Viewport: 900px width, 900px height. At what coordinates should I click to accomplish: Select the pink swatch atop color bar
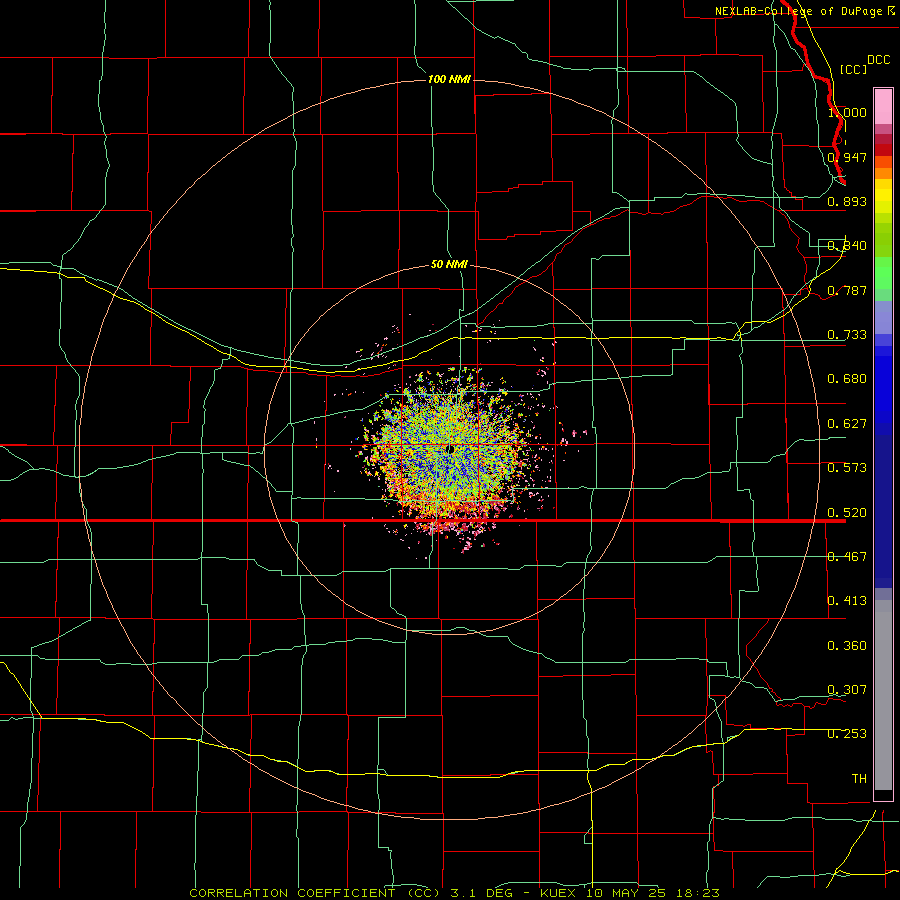pos(883,107)
